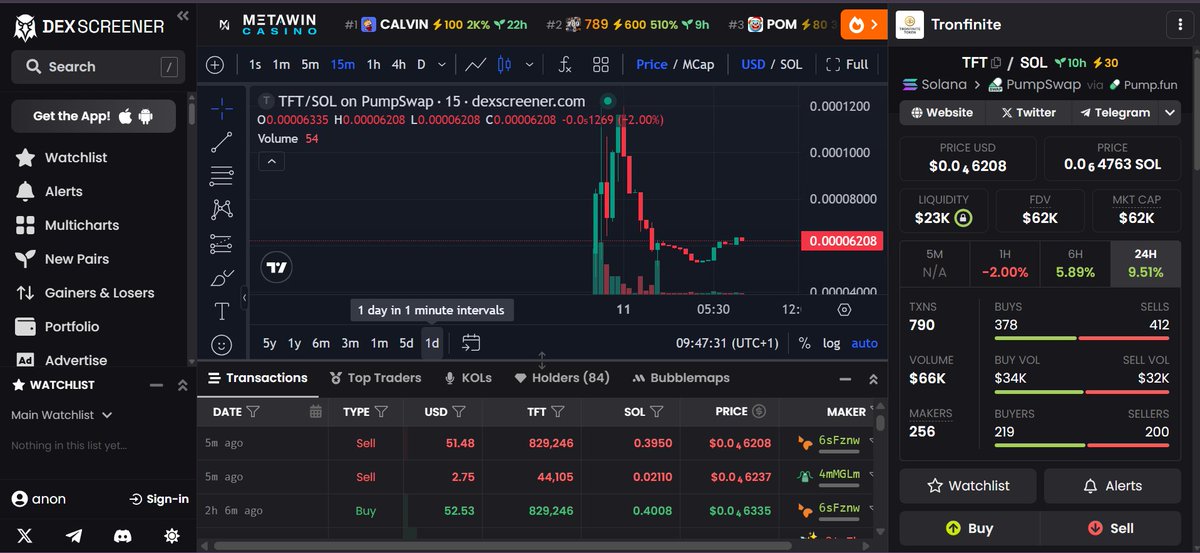The image size is (1200, 553).
Task: Open the Telegram link in sidebar footer
Action: click(x=74, y=535)
